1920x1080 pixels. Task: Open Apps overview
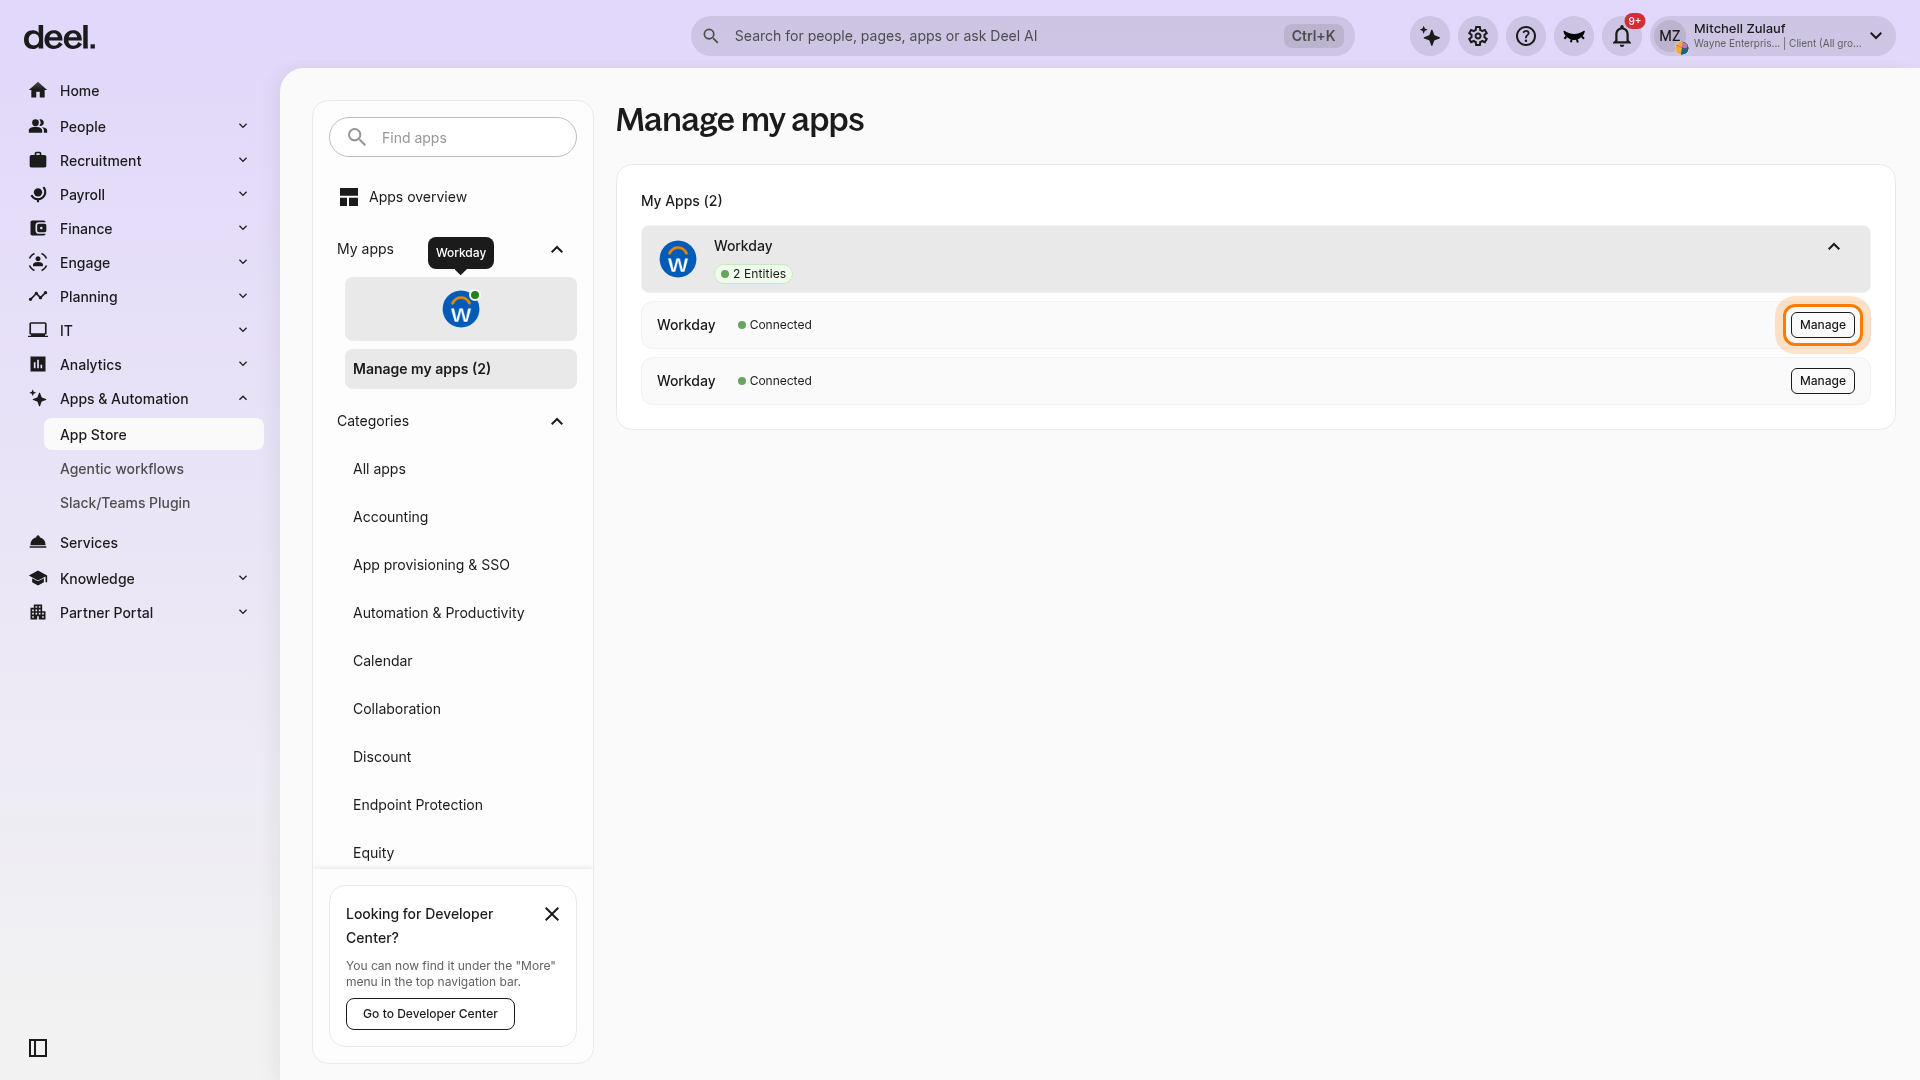click(x=417, y=197)
